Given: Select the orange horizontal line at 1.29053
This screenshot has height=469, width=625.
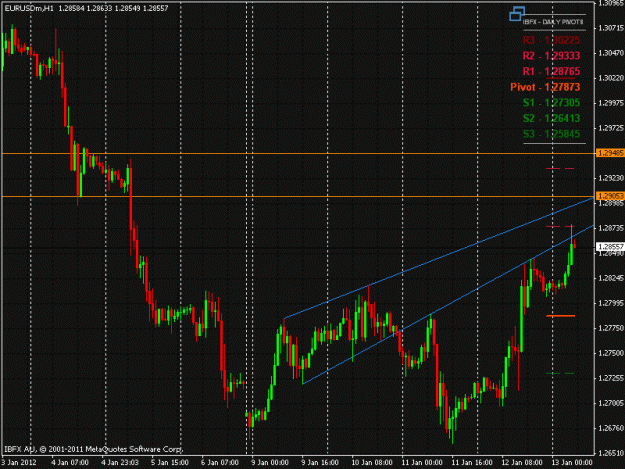Looking at the screenshot, I should coord(298,196).
